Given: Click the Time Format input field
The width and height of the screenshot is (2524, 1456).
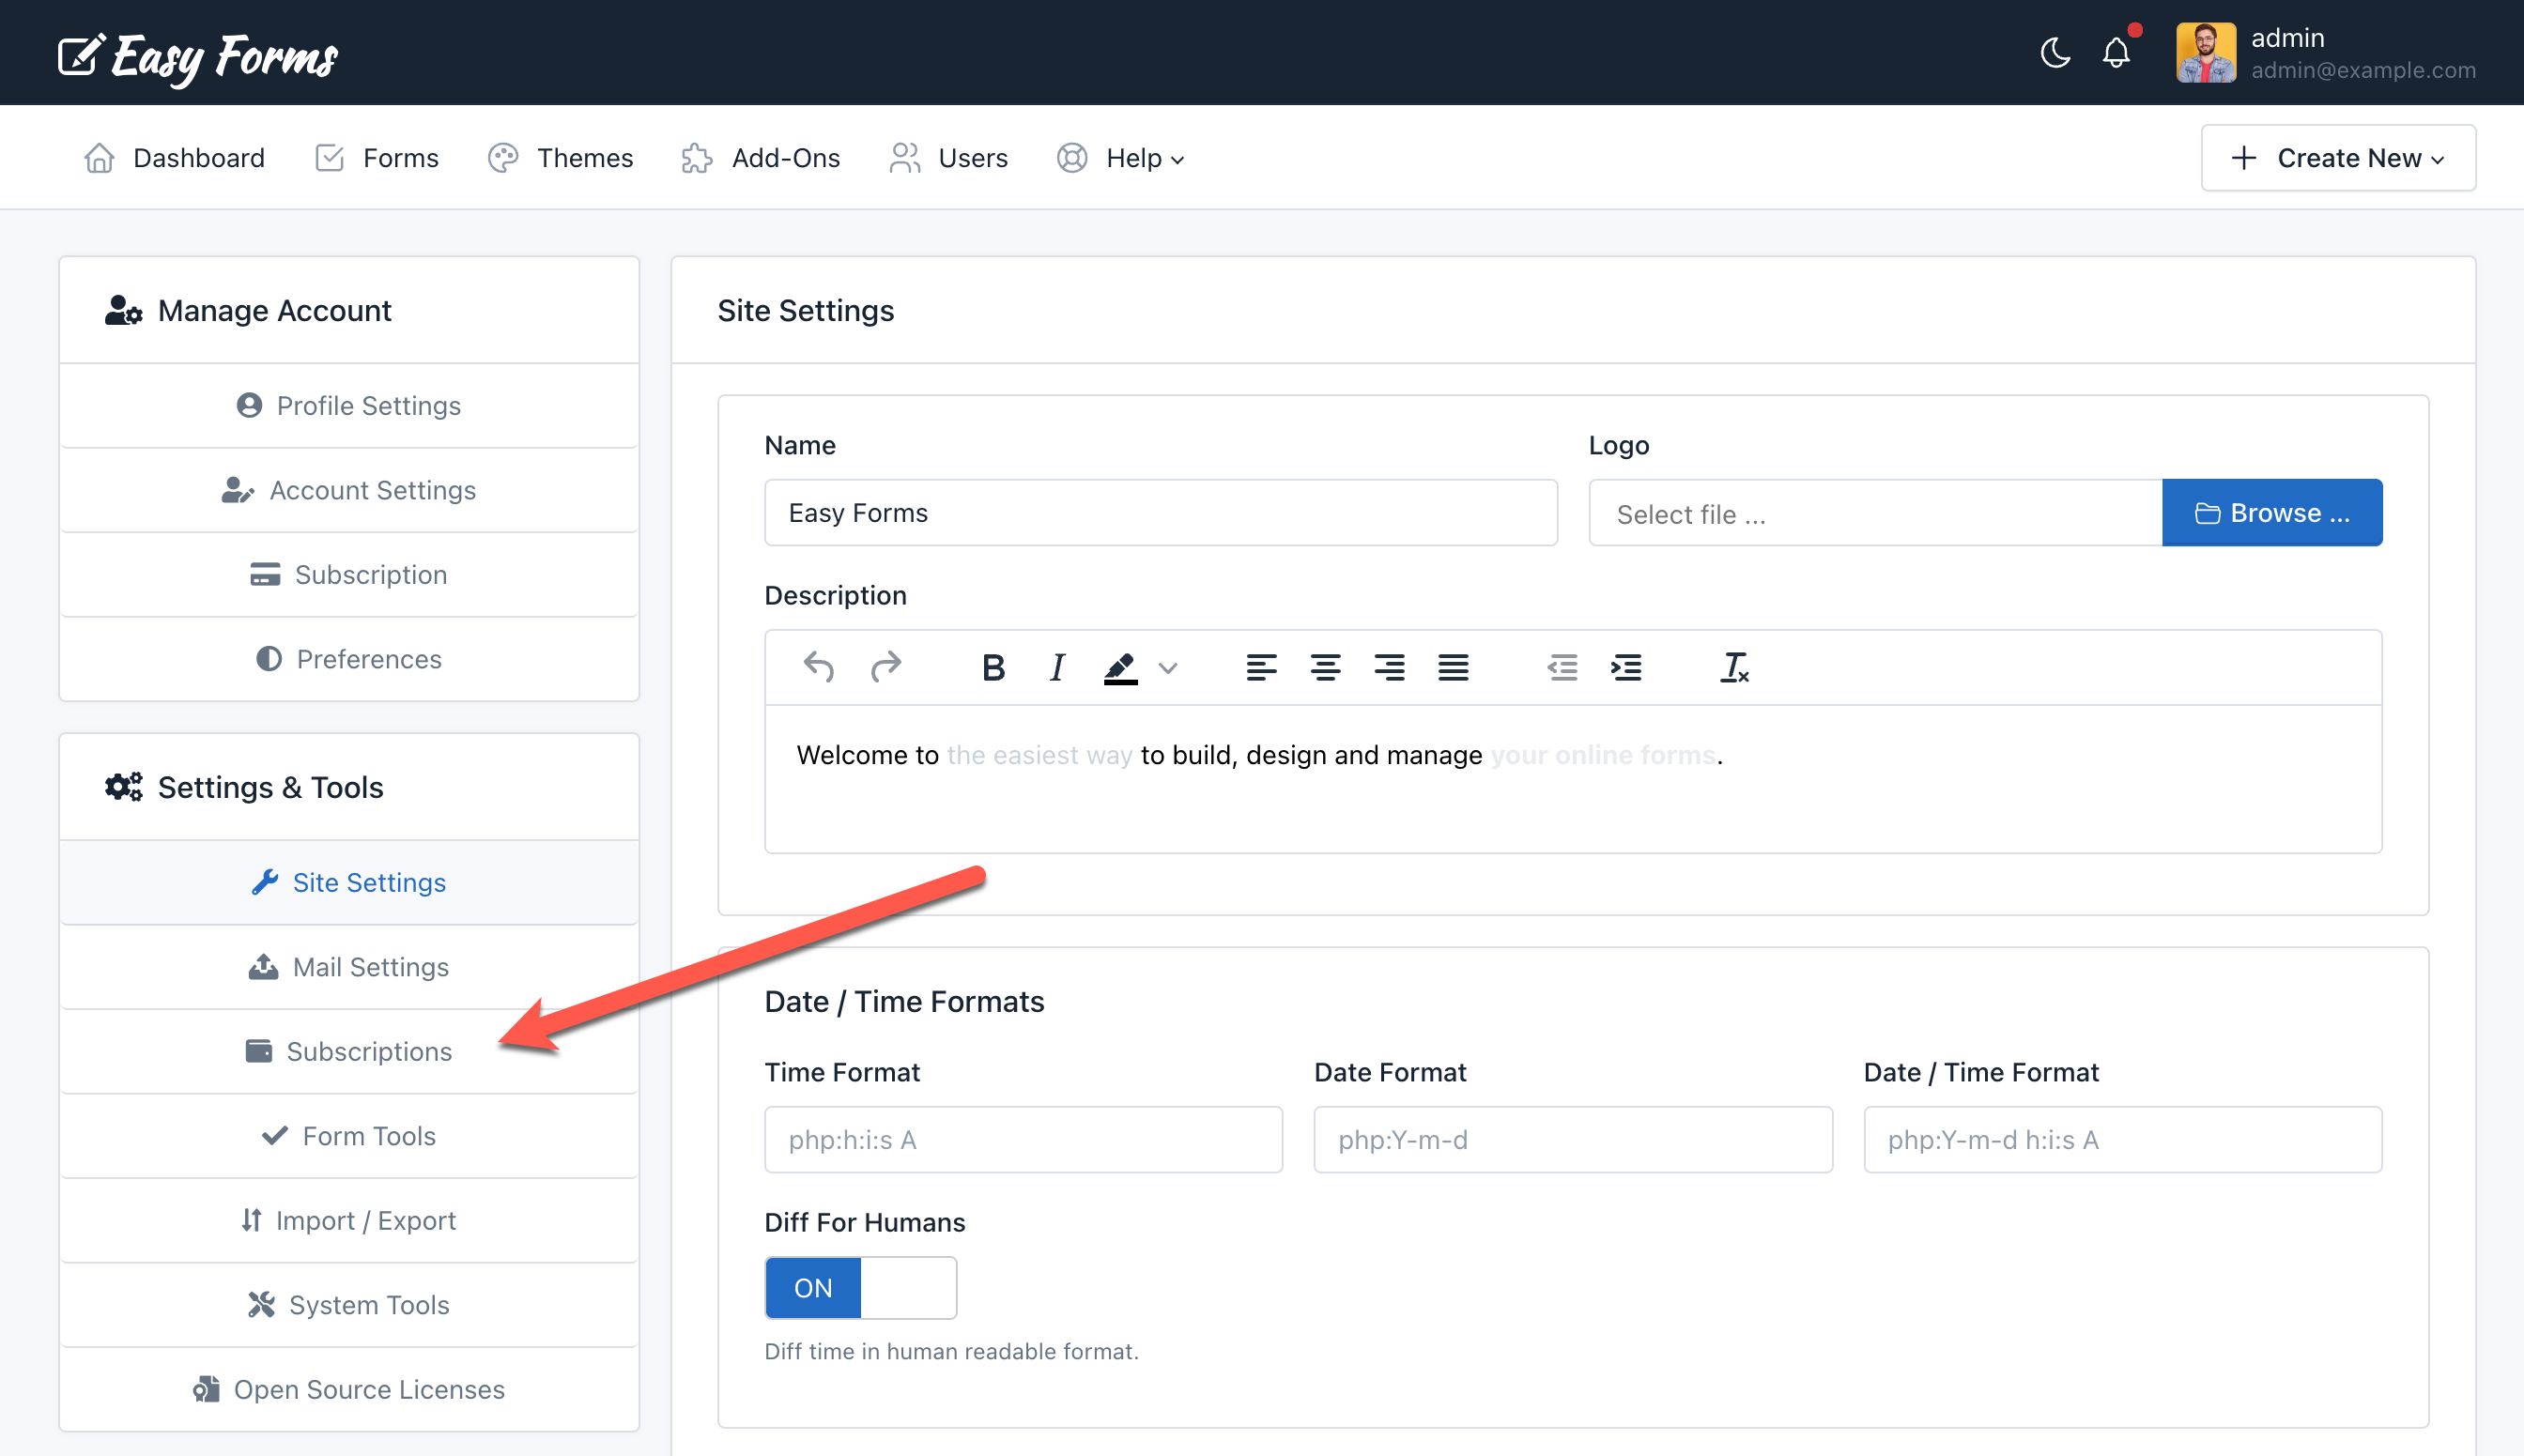Looking at the screenshot, I should (1023, 1139).
